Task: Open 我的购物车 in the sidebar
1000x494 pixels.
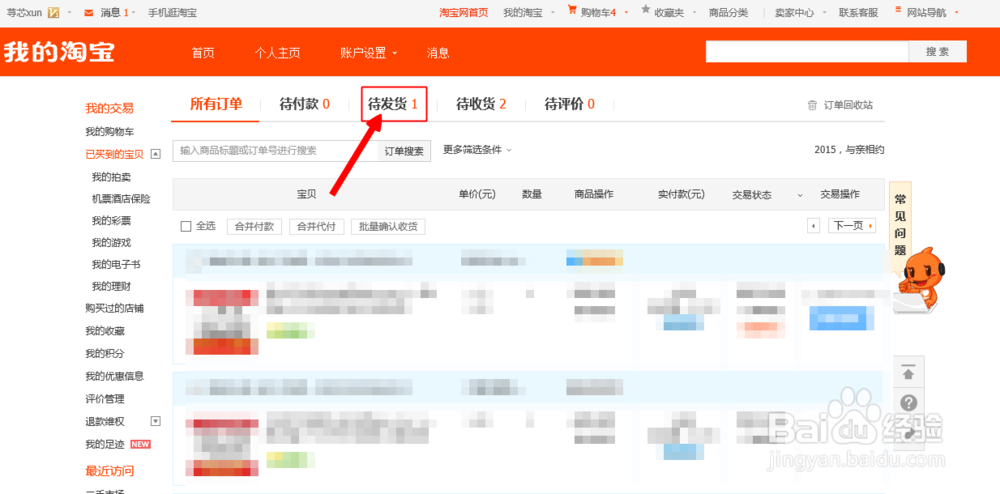Action: click(x=110, y=131)
